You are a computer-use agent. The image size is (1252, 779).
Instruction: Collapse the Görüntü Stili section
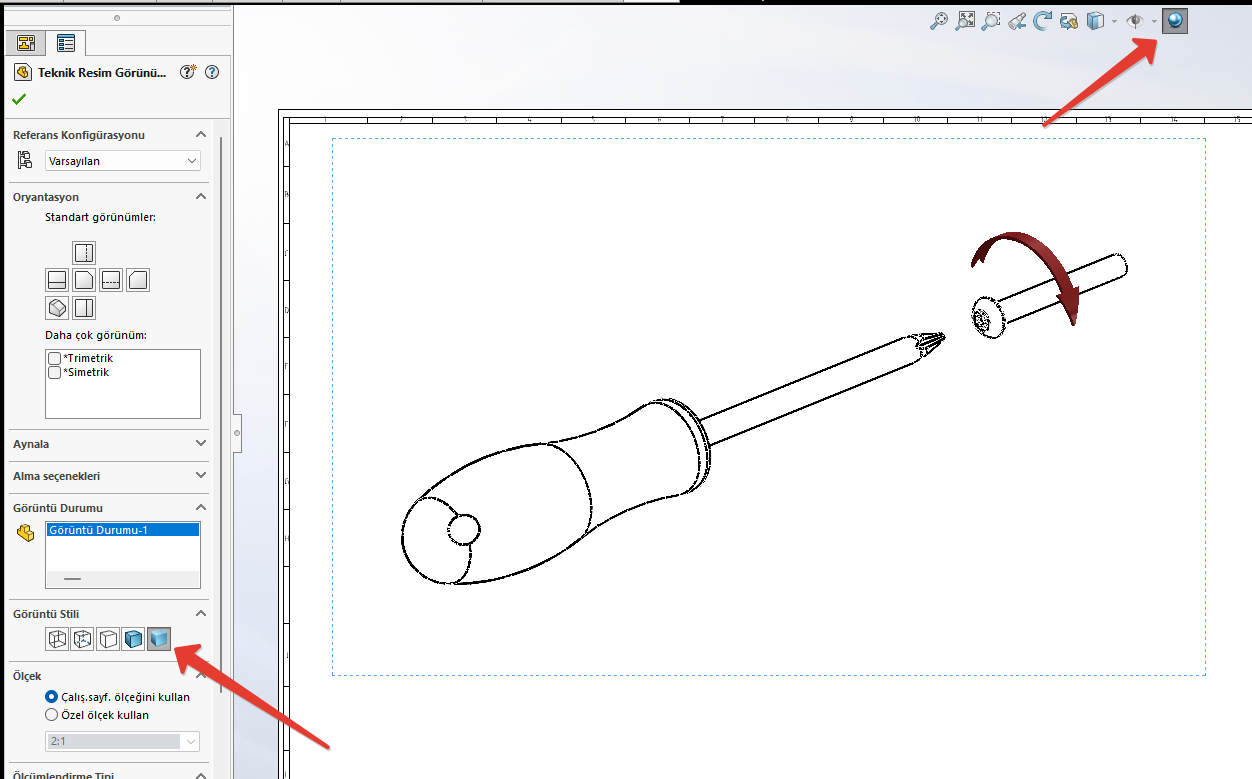tap(201, 613)
